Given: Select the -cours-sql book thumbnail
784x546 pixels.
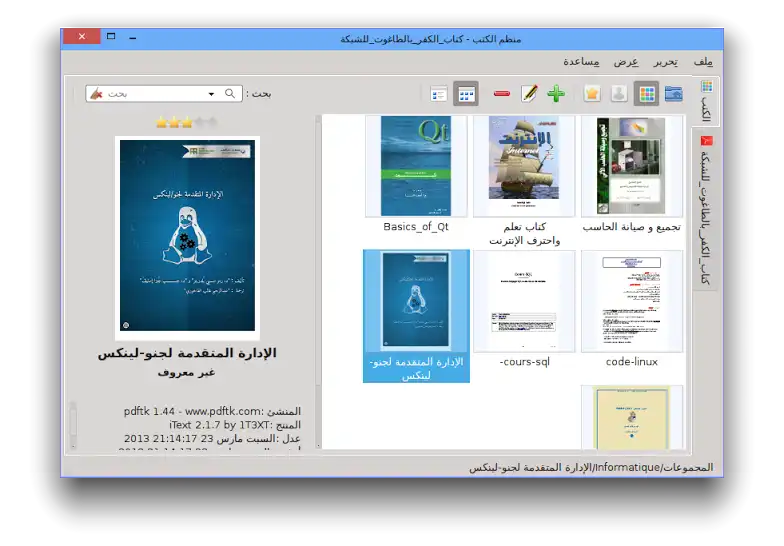Looking at the screenshot, I should (x=524, y=302).
